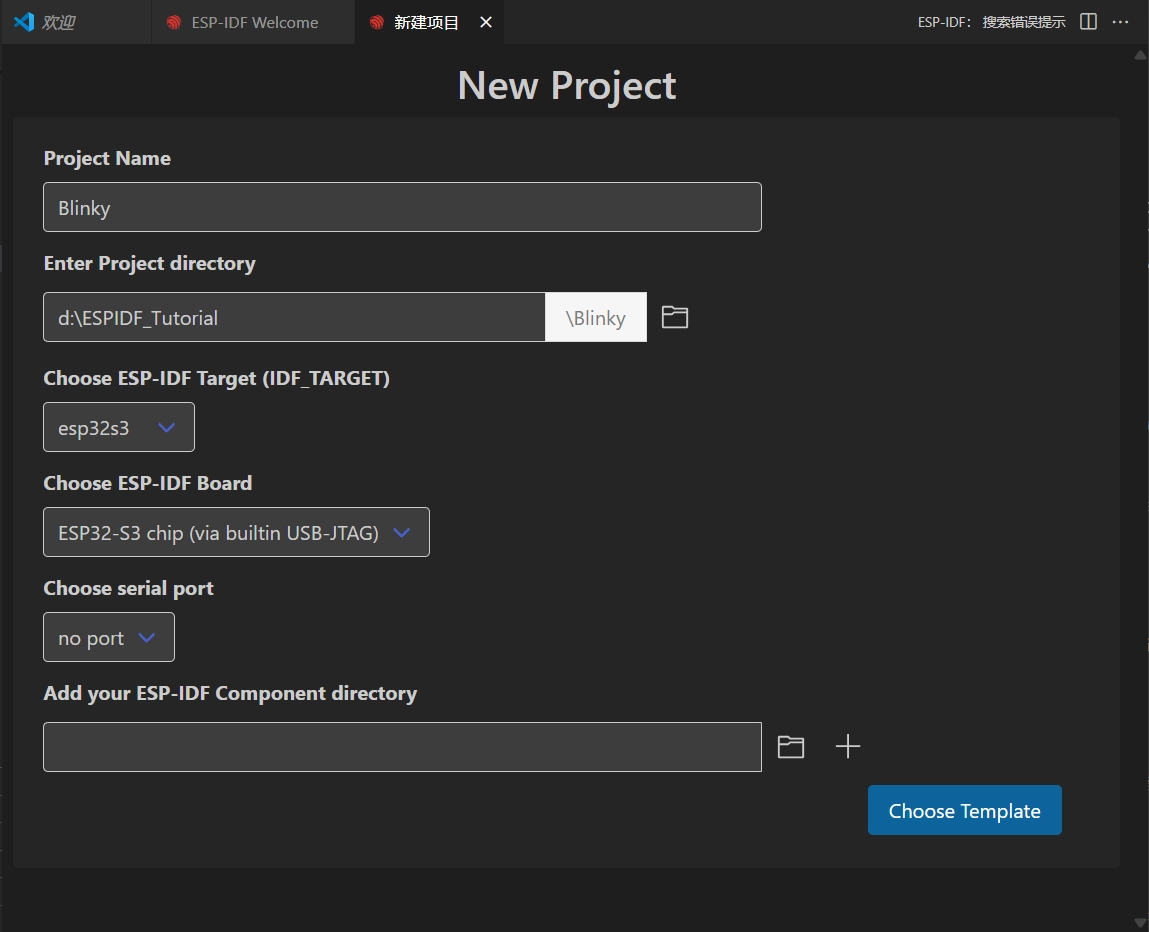The height and width of the screenshot is (932, 1149).
Task: Click the empty component directory input
Action: (402, 747)
